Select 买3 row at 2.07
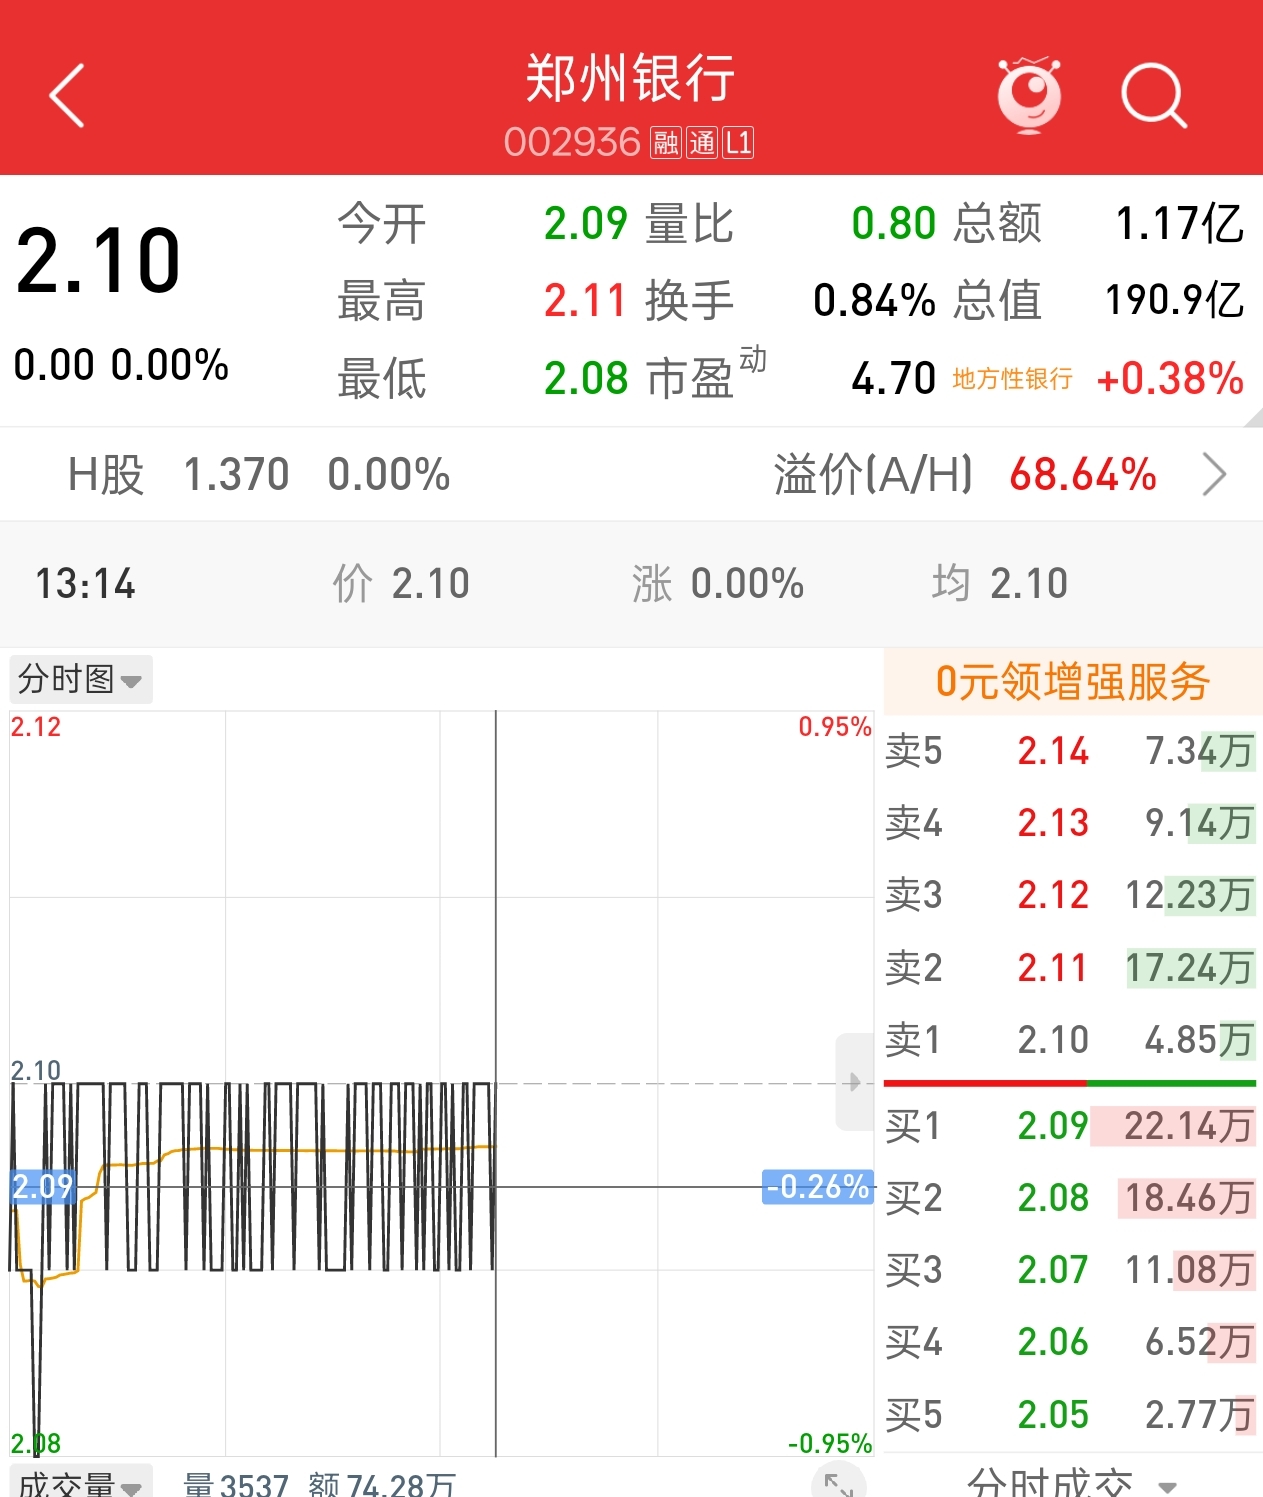The width and height of the screenshot is (1263, 1497). (1071, 1270)
